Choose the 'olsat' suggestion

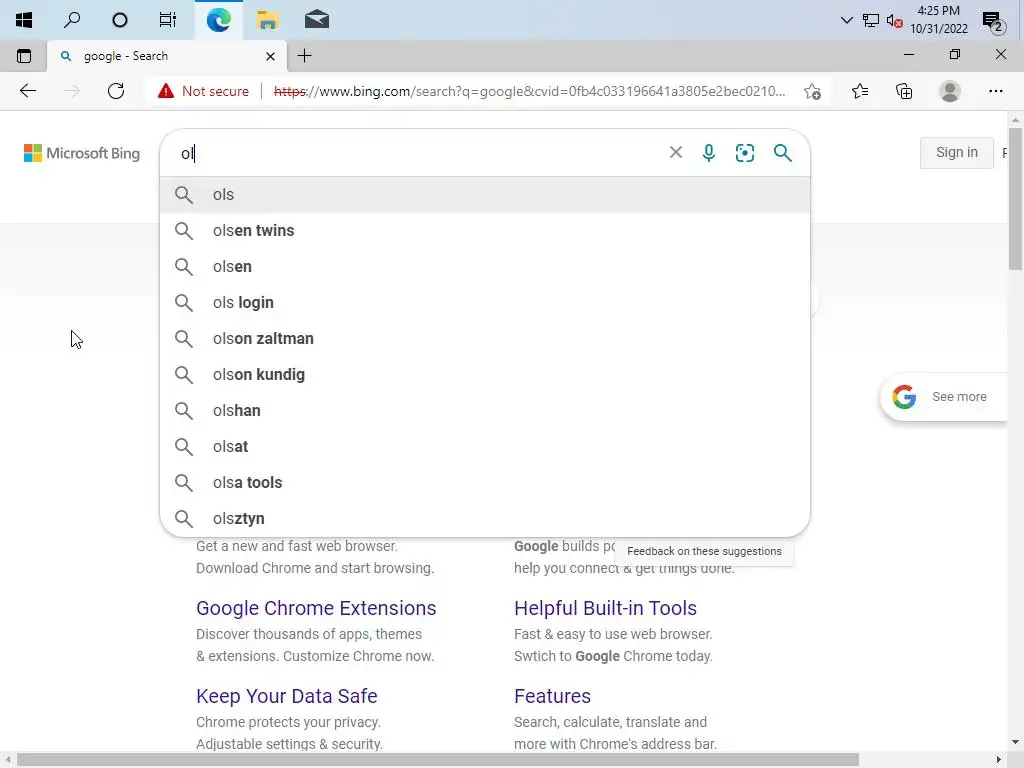[485, 446]
